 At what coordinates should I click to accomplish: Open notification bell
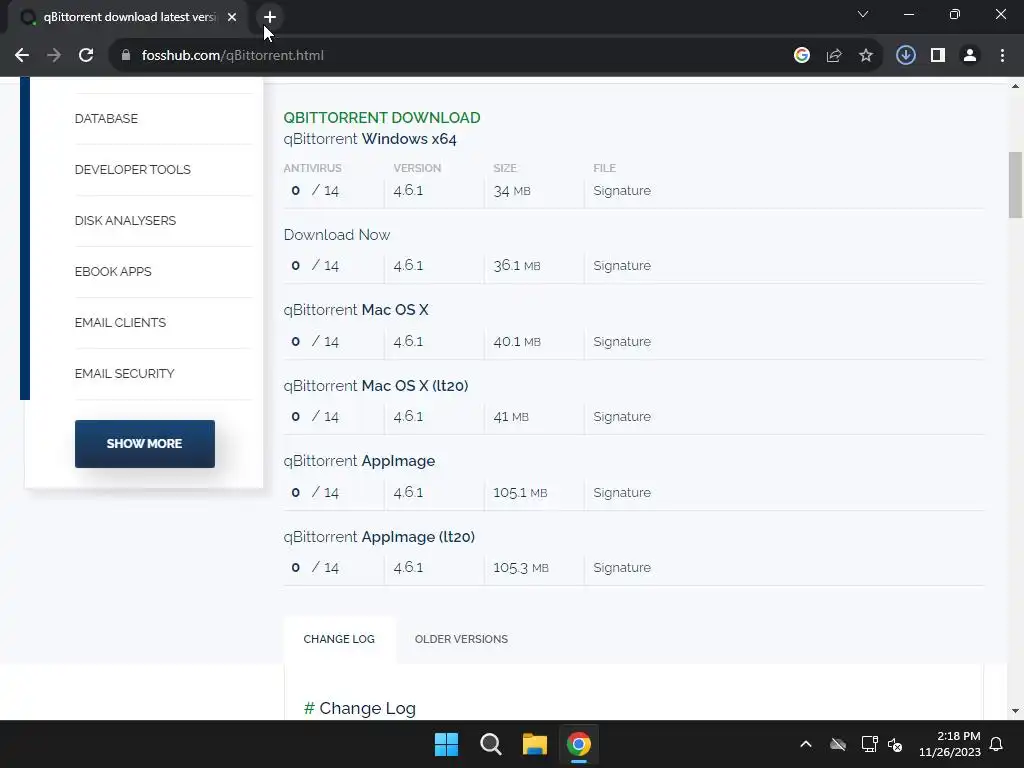[996, 744]
